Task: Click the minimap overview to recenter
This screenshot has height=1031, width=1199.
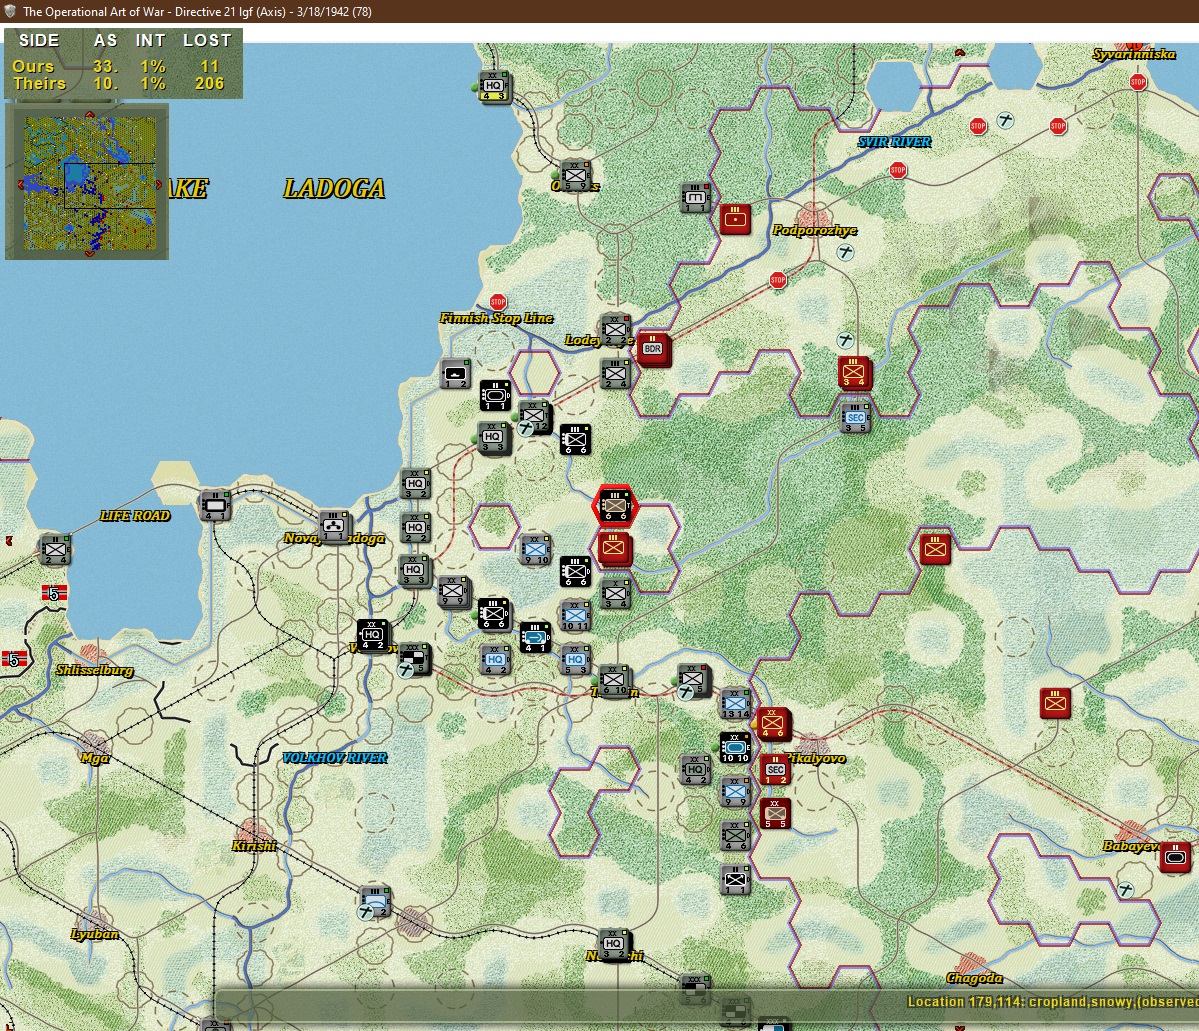Action: (89, 184)
